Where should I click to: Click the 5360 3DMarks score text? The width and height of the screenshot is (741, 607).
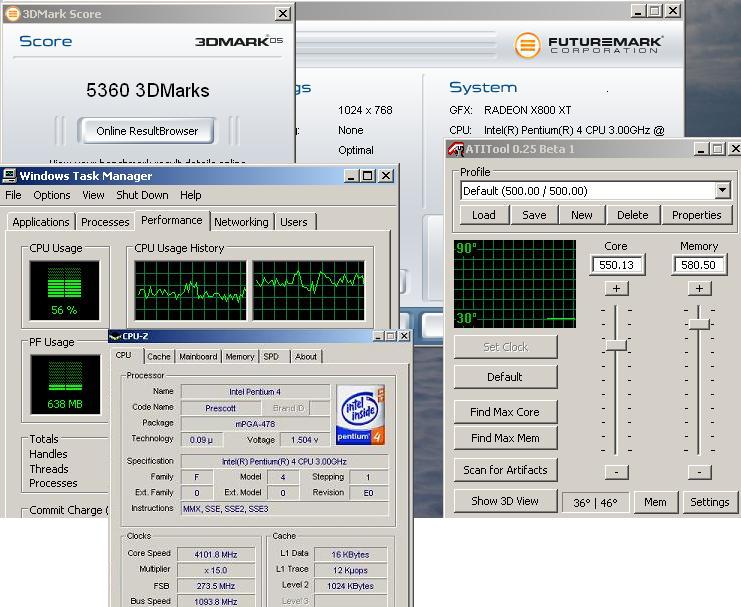[147, 90]
